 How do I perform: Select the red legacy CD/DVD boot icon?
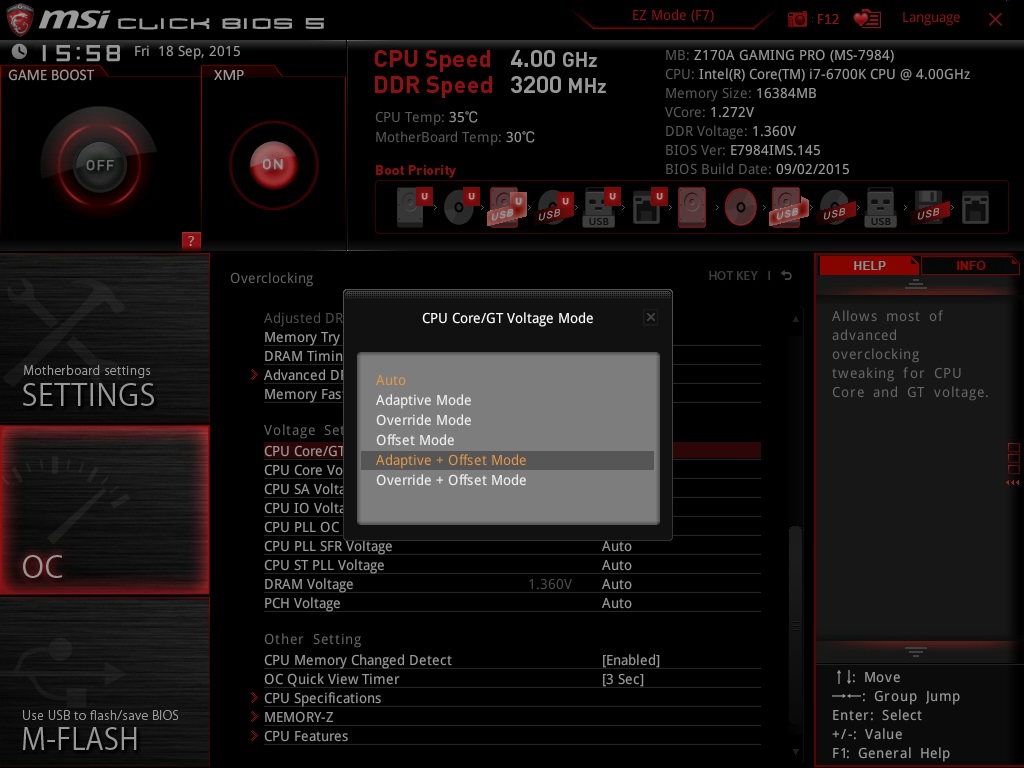click(741, 208)
